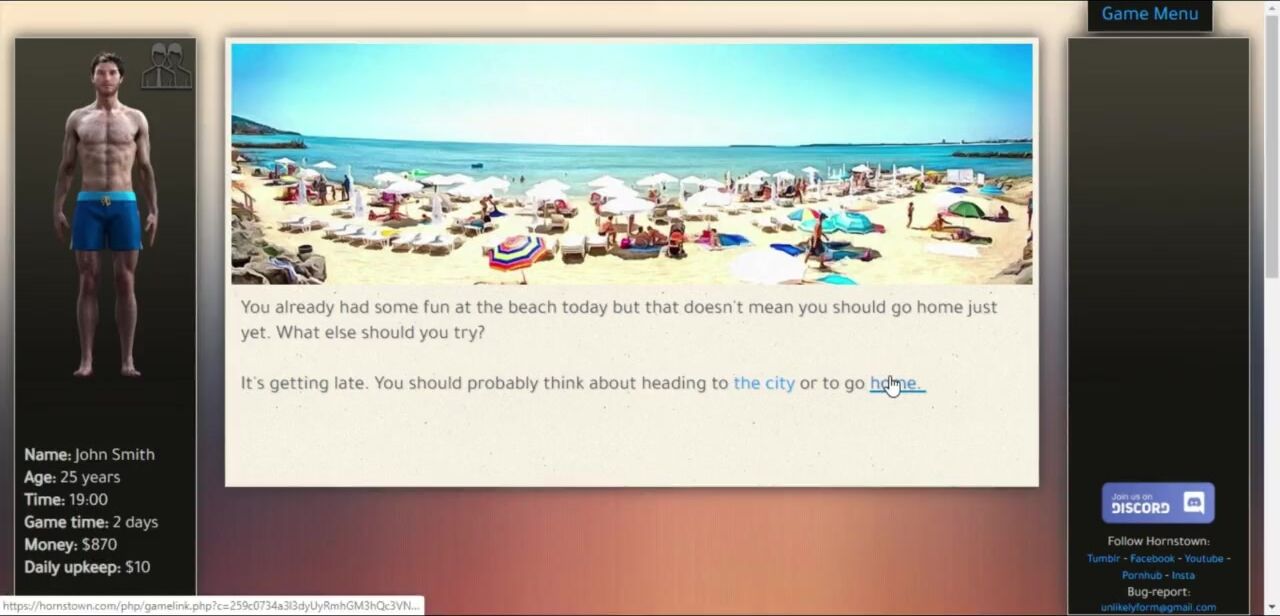The image size is (1280, 616).
Task: Click the bug-report email address
Action: (1158, 607)
